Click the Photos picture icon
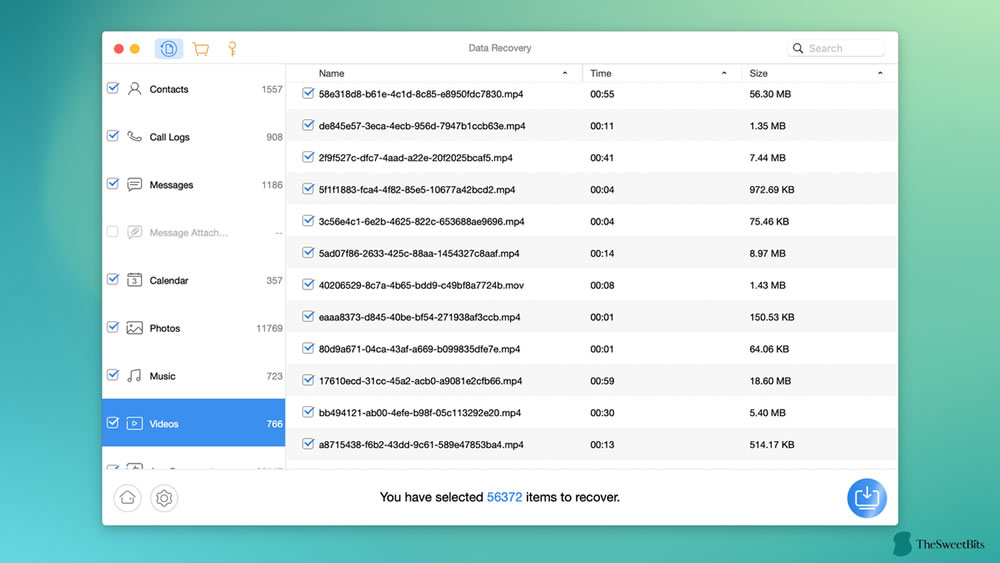The height and width of the screenshot is (563, 1000). pyautogui.click(x=135, y=328)
